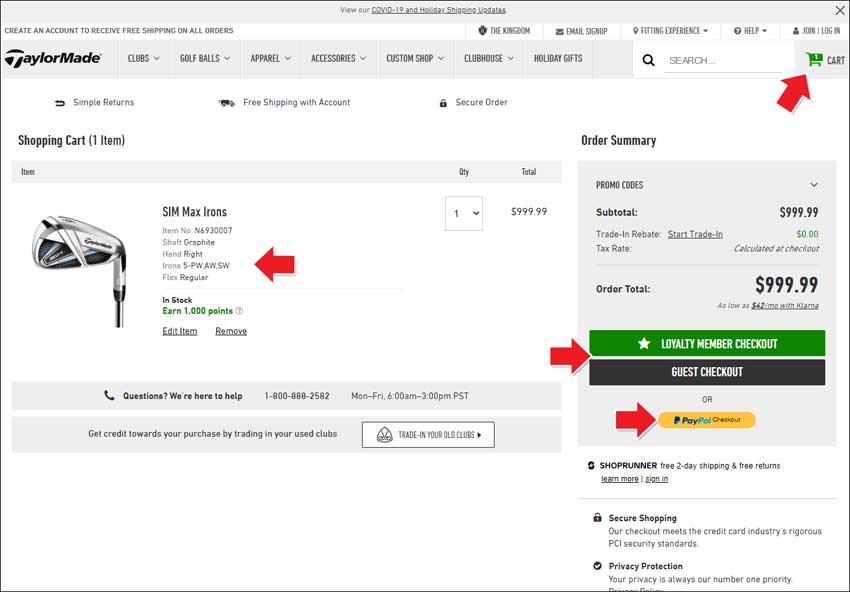The image size is (850, 592).
Task: Click the Secure Order lock icon
Action: pos(443,102)
